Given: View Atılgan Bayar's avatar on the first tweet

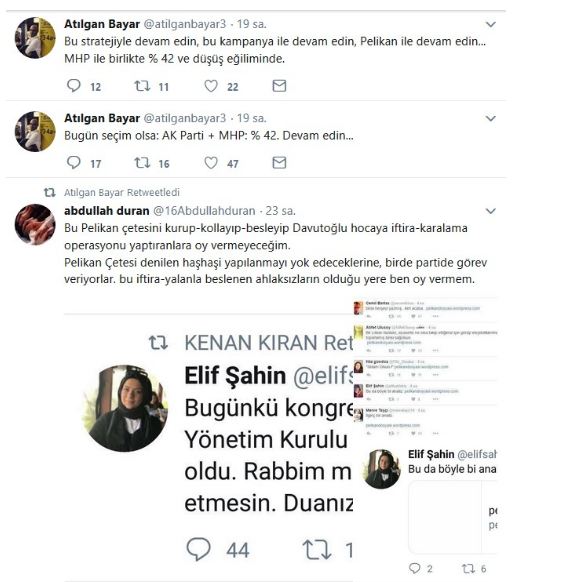Looking at the screenshot, I should [x=35, y=38].
